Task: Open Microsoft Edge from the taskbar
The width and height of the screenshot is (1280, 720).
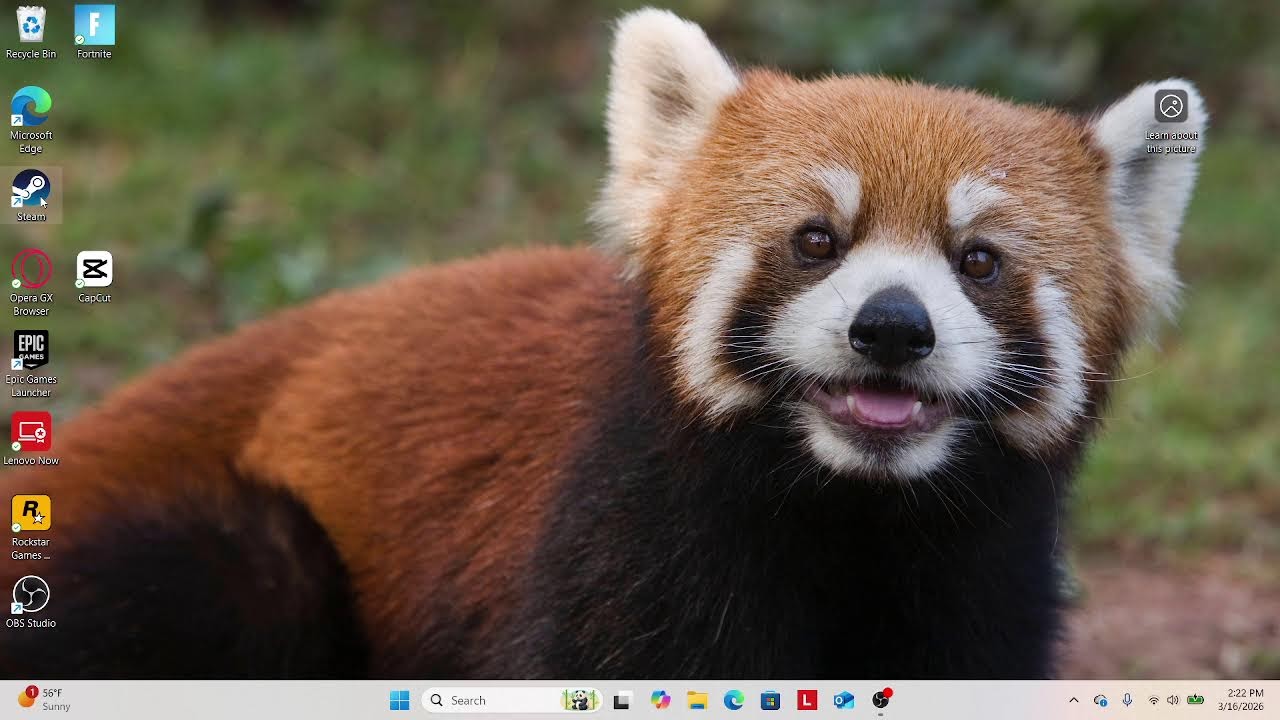Action: [x=734, y=700]
